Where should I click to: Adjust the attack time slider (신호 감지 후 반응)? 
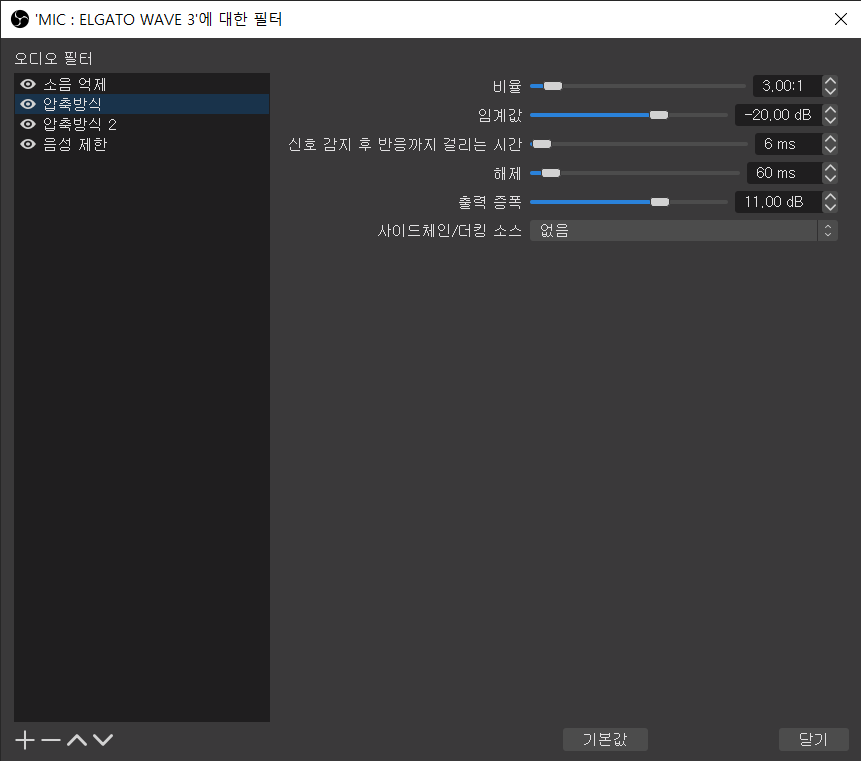(639, 144)
